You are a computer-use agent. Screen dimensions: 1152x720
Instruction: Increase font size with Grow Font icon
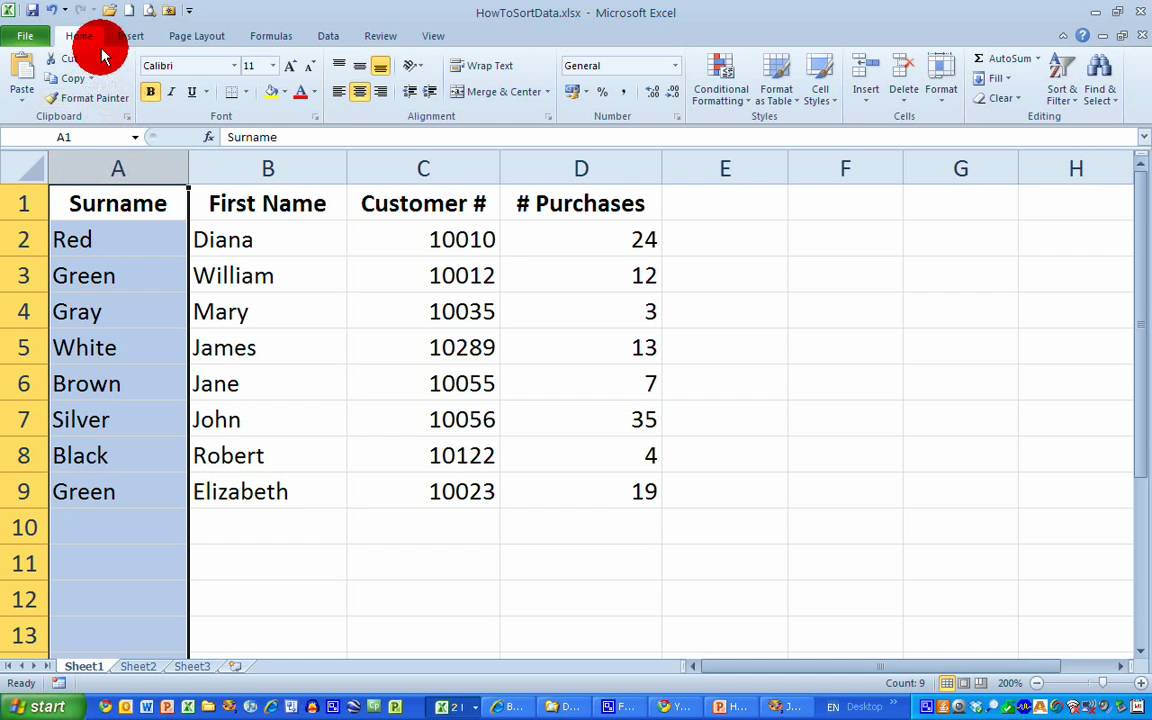point(290,66)
